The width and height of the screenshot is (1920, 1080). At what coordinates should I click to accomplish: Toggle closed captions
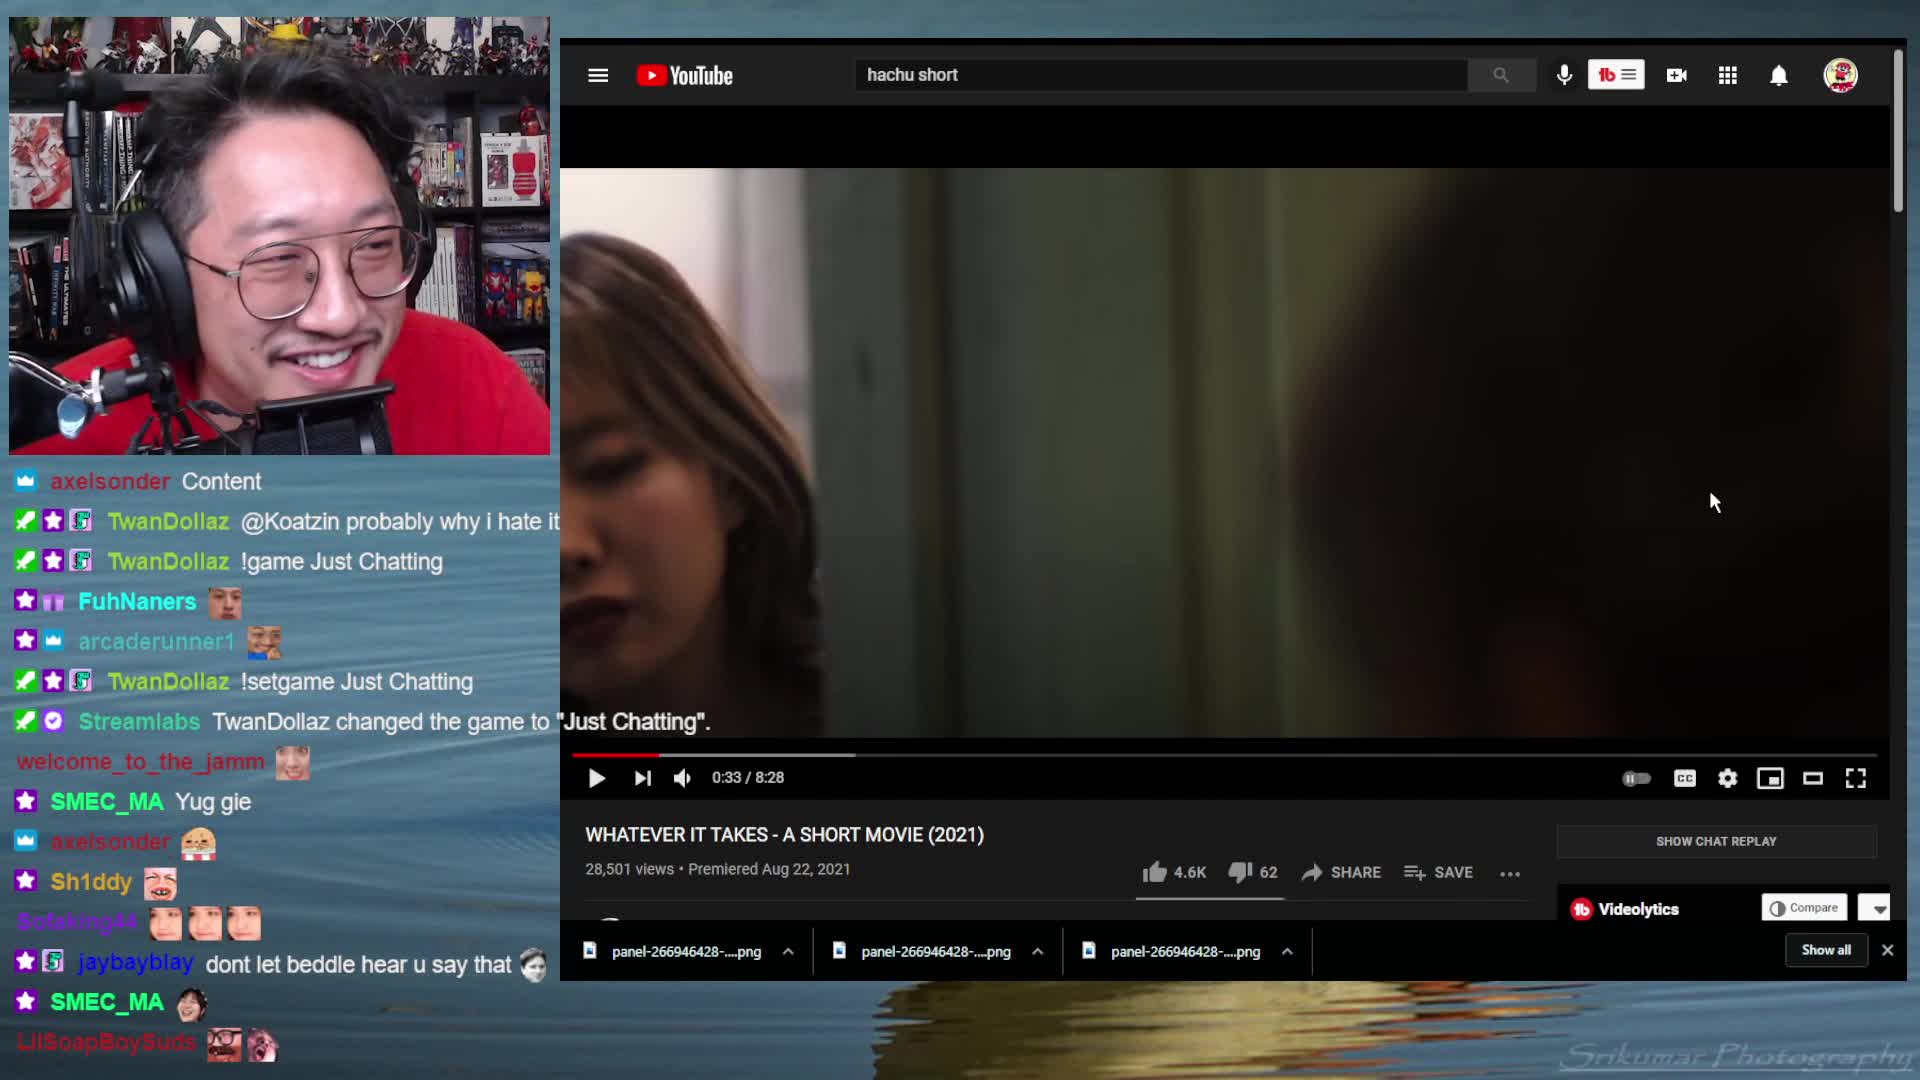pyautogui.click(x=1685, y=778)
